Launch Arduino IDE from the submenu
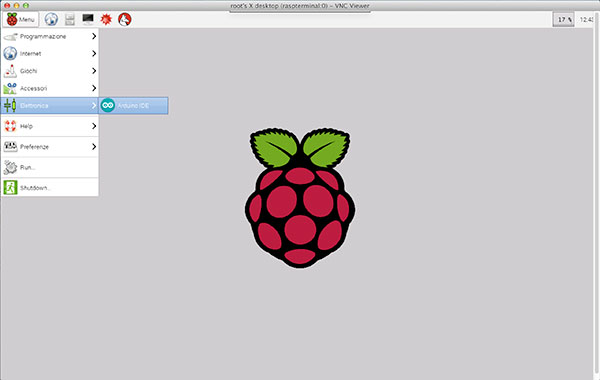 (x=134, y=105)
